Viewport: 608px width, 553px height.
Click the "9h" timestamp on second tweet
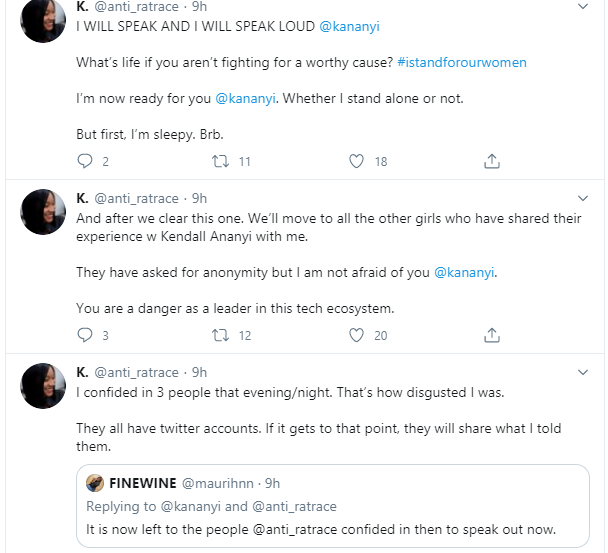tap(198, 198)
